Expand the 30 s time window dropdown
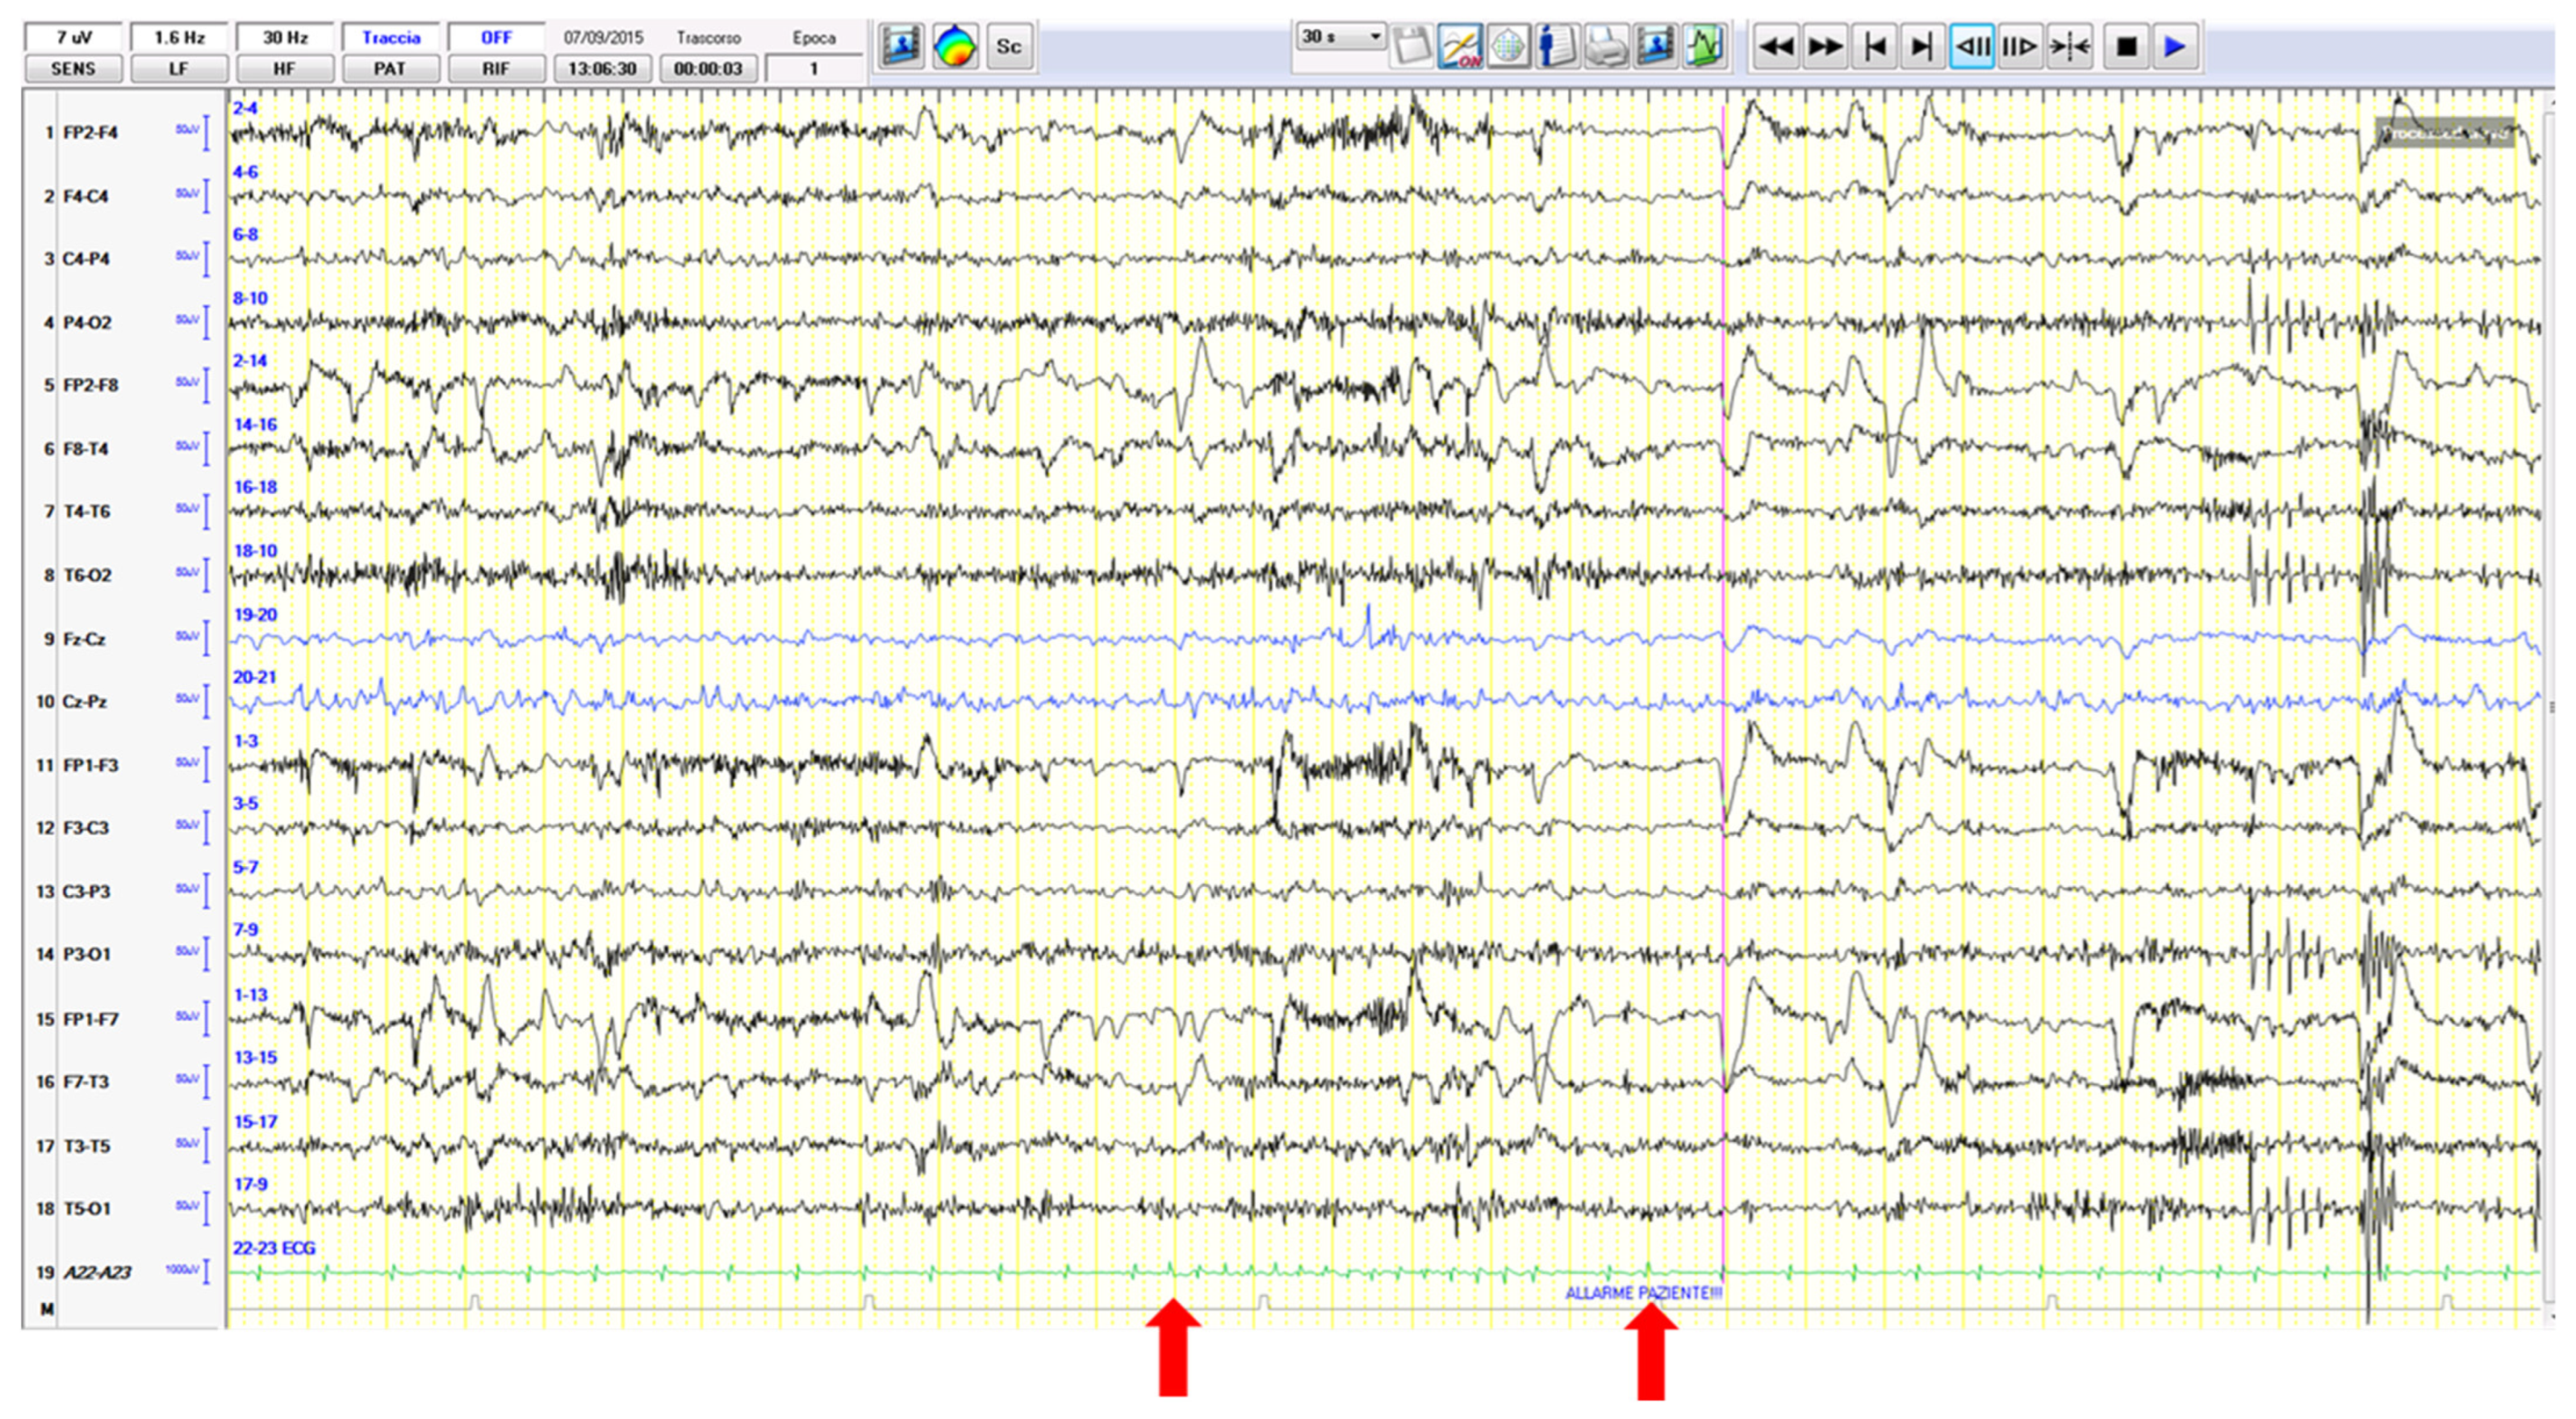 tap(1376, 37)
